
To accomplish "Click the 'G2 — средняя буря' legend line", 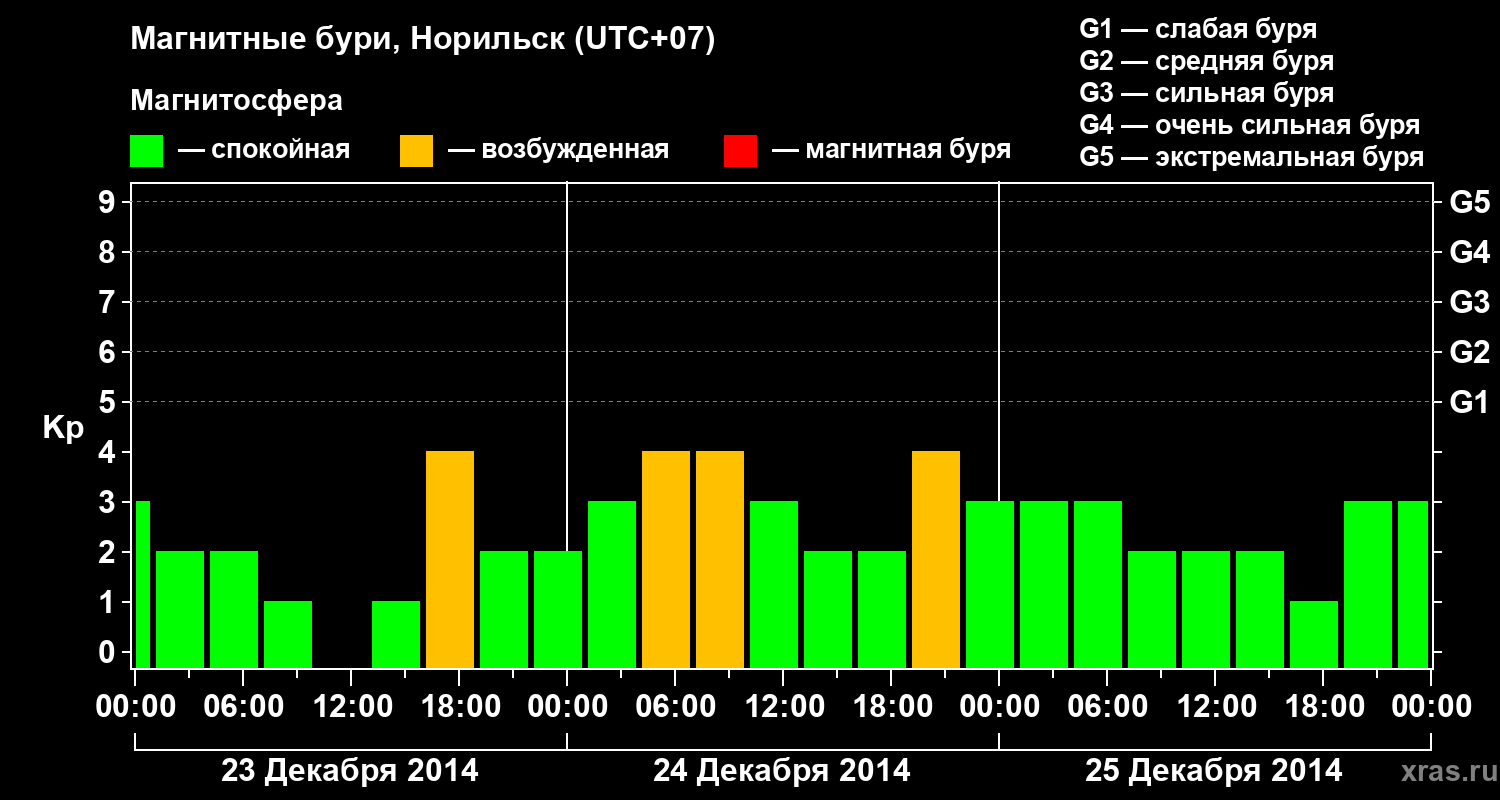I will click(1207, 61).
